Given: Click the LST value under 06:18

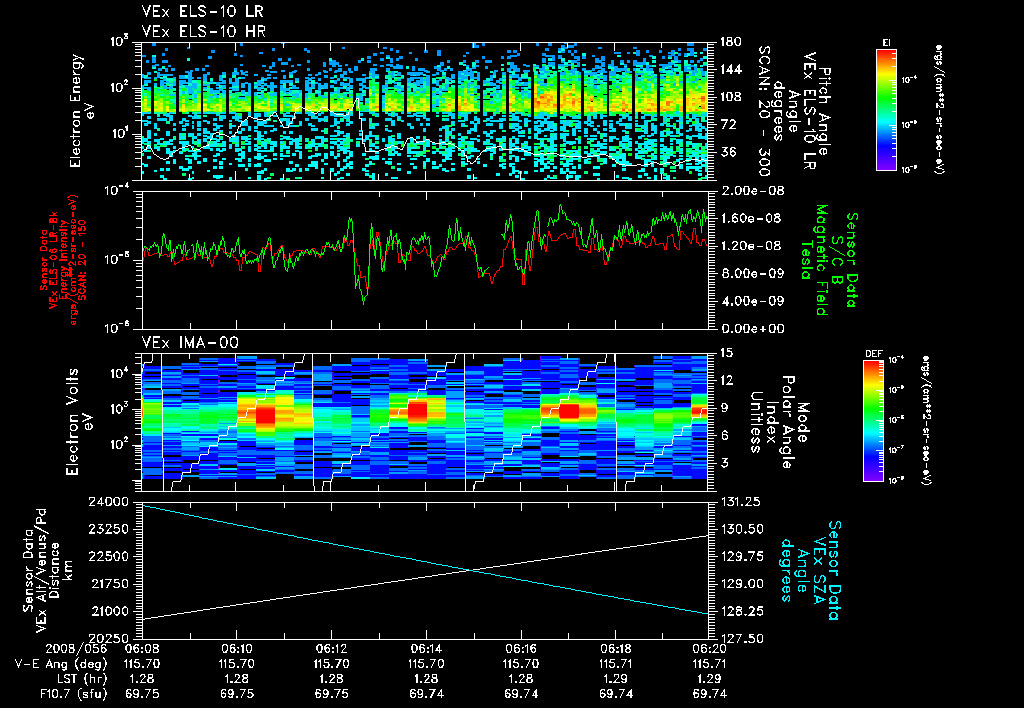Looking at the screenshot, I should tap(615, 679).
